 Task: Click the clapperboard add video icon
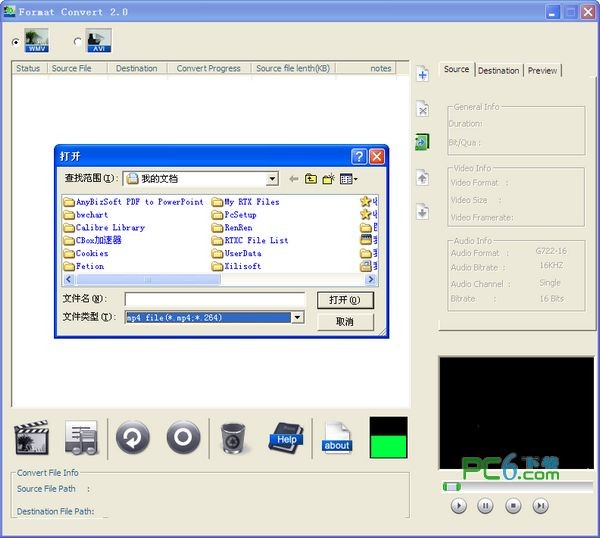[32, 437]
